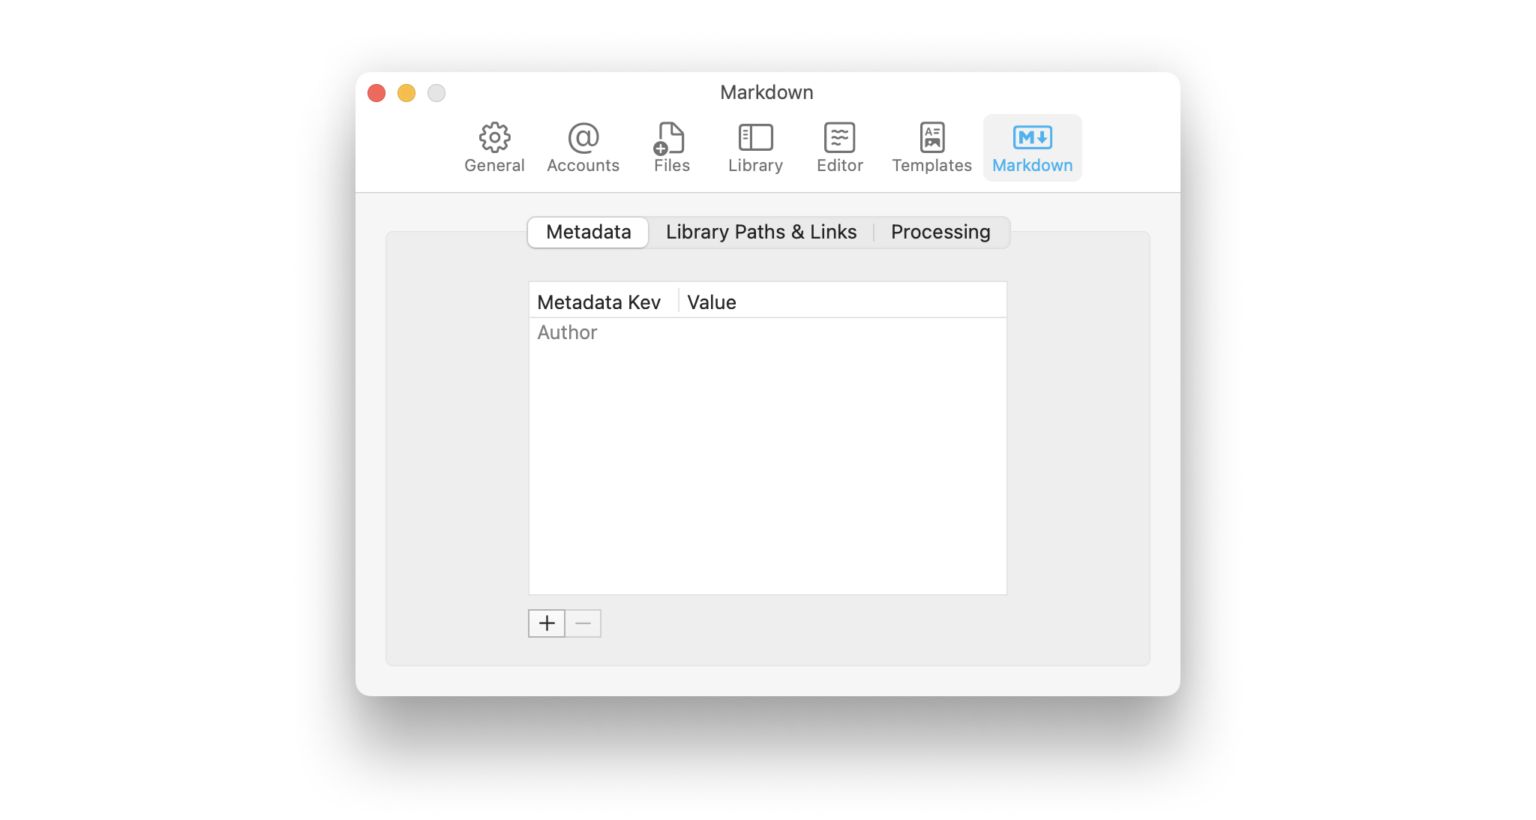Select the Templates preferences icon
The height and width of the screenshot is (820, 1536).
(931, 147)
